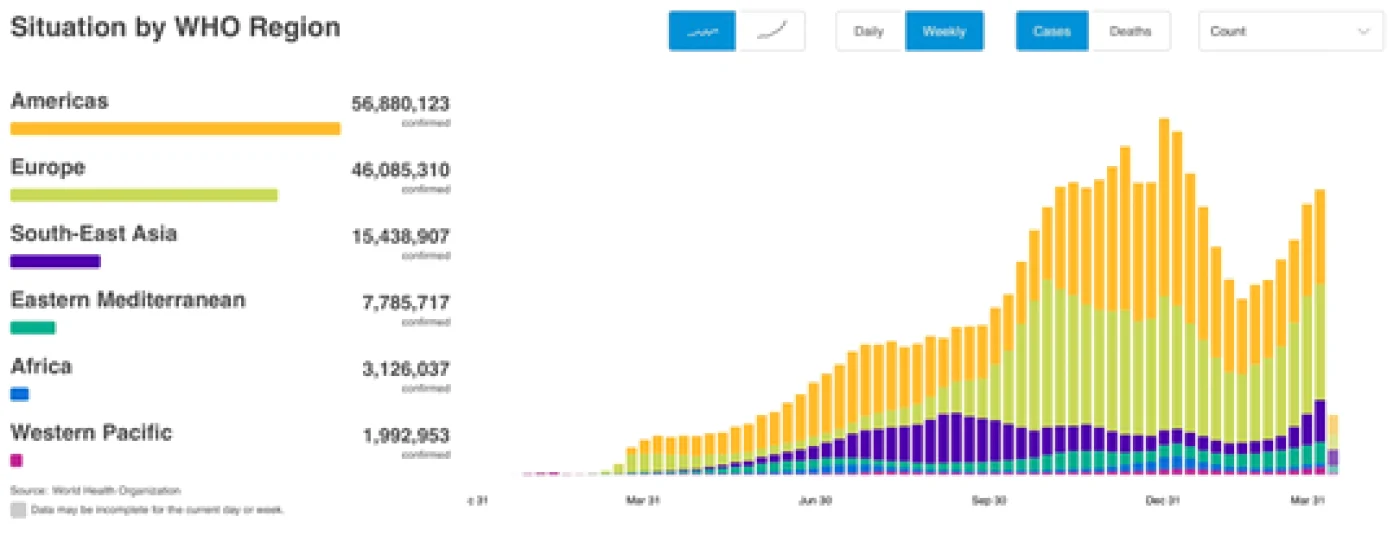Click the pink Western Pacific square
1400x542 pixels.
click(16, 460)
